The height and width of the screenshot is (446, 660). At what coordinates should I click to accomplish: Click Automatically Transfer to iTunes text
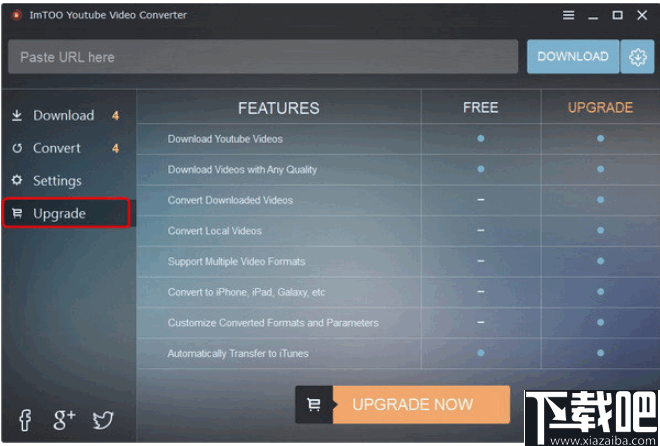[238, 353]
